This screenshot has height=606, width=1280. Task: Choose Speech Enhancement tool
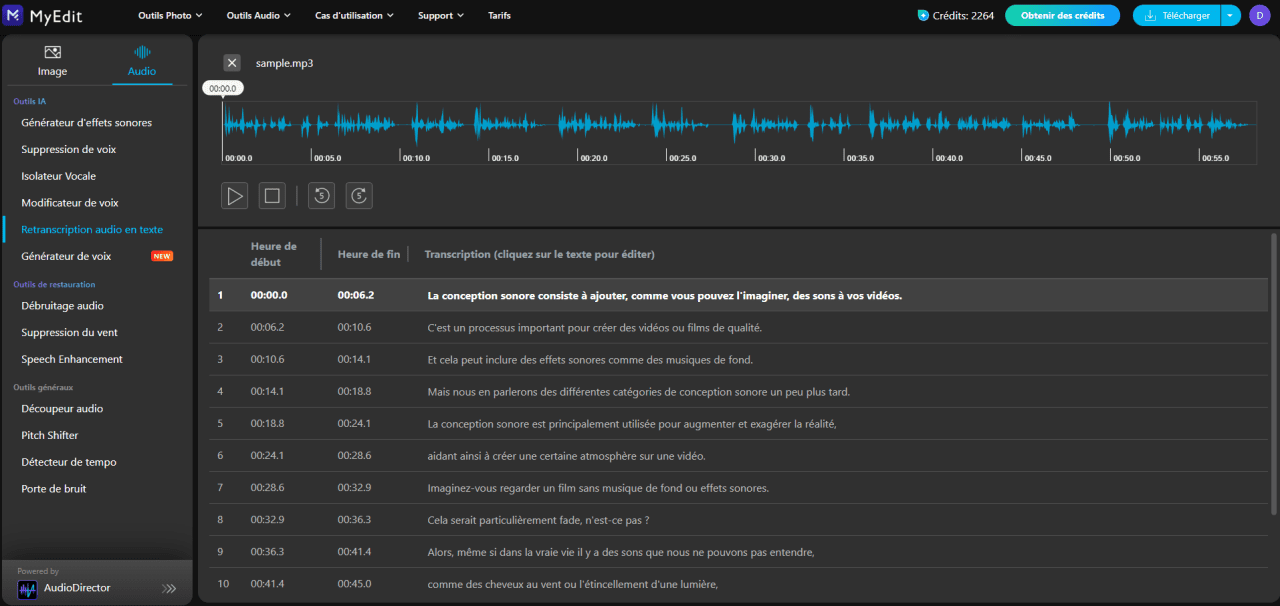[x=72, y=359]
